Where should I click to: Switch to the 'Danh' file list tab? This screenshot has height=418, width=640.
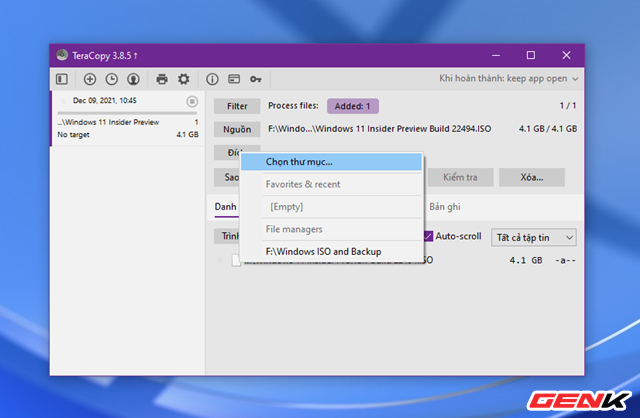point(226,207)
